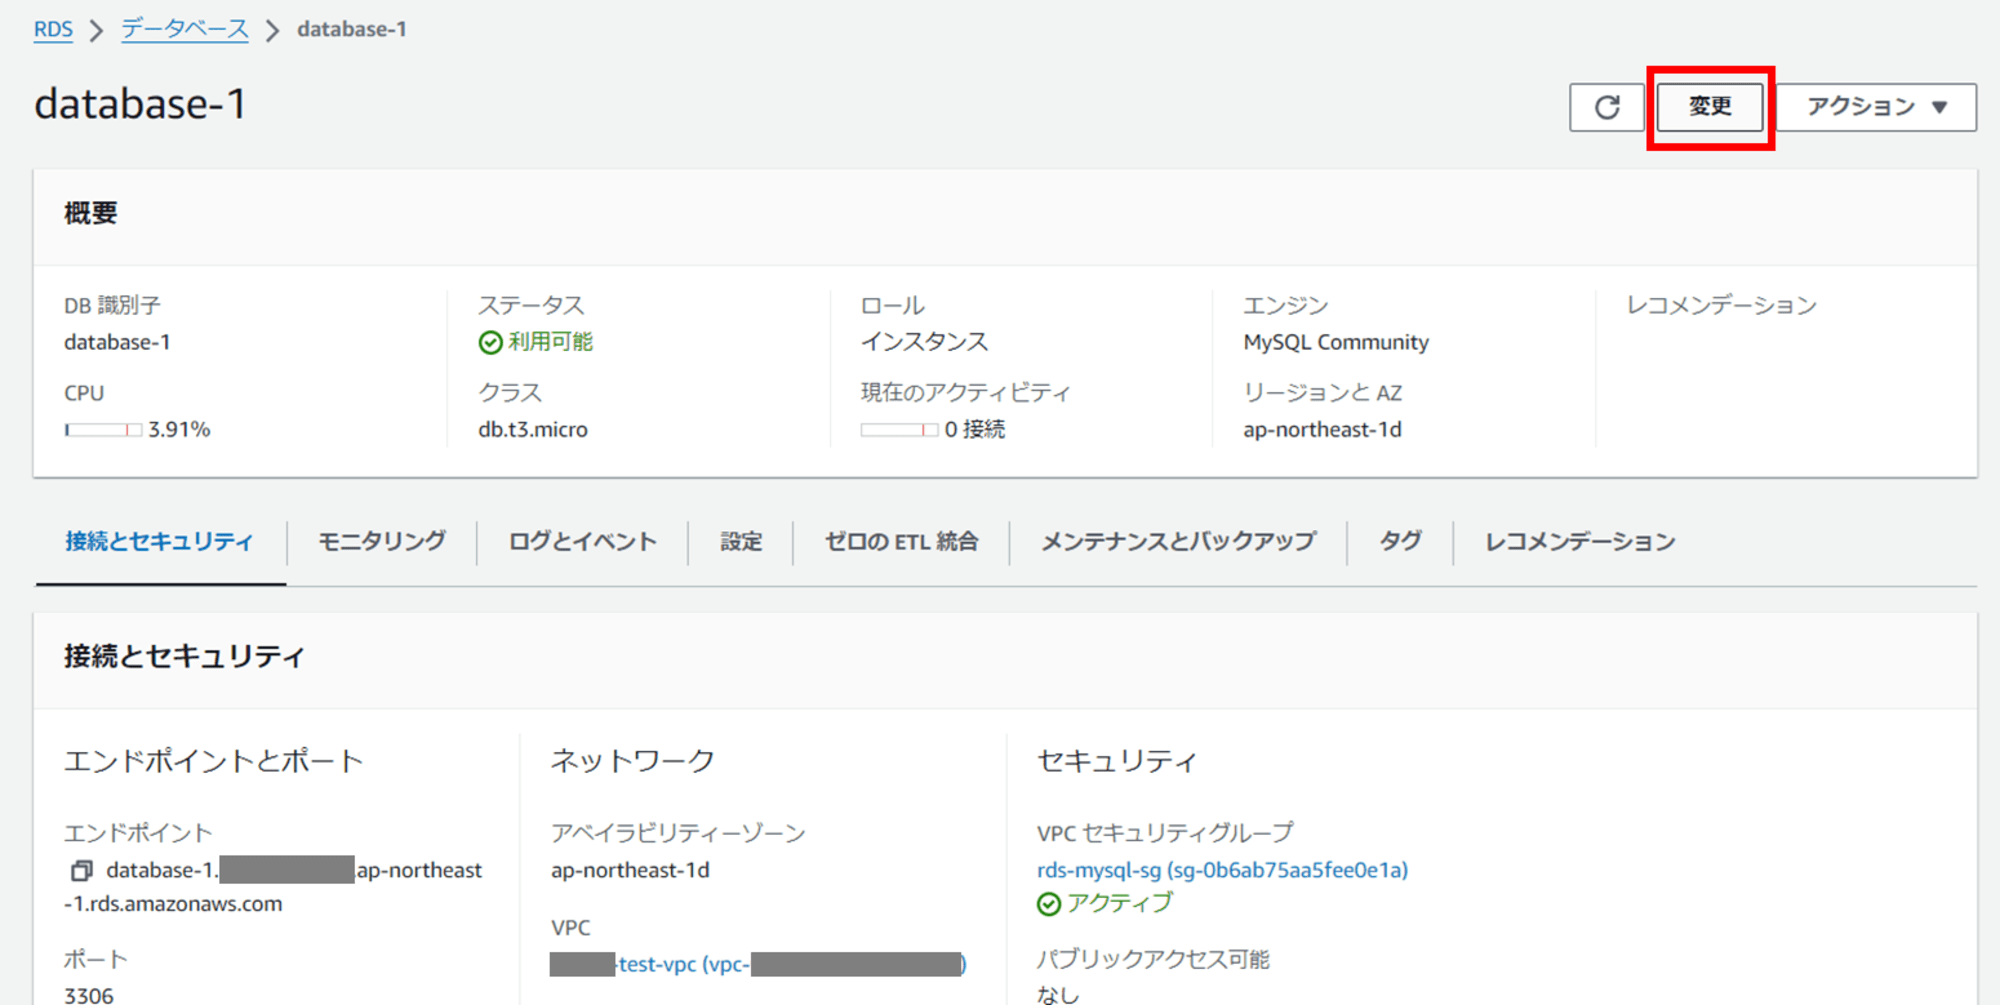This screenshot has width=2000, height=1005.
Task: Click the current activity connections bar
Action: [x=899, y=430]
